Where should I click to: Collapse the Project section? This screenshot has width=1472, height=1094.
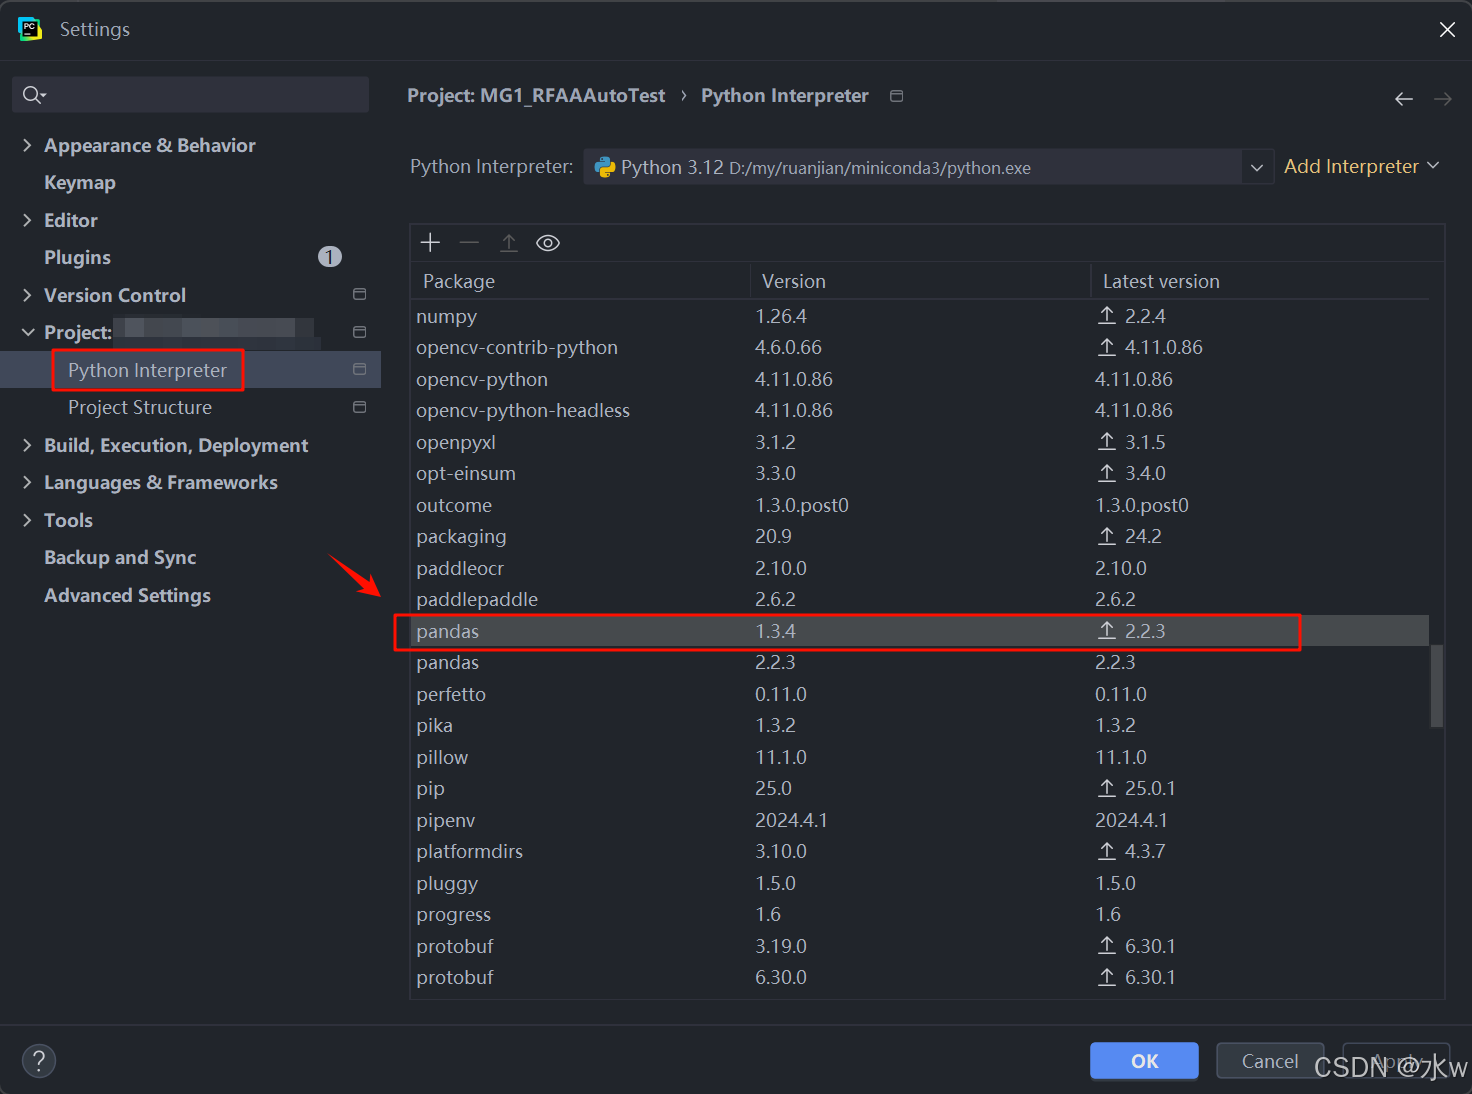click(x=27, y=332)
